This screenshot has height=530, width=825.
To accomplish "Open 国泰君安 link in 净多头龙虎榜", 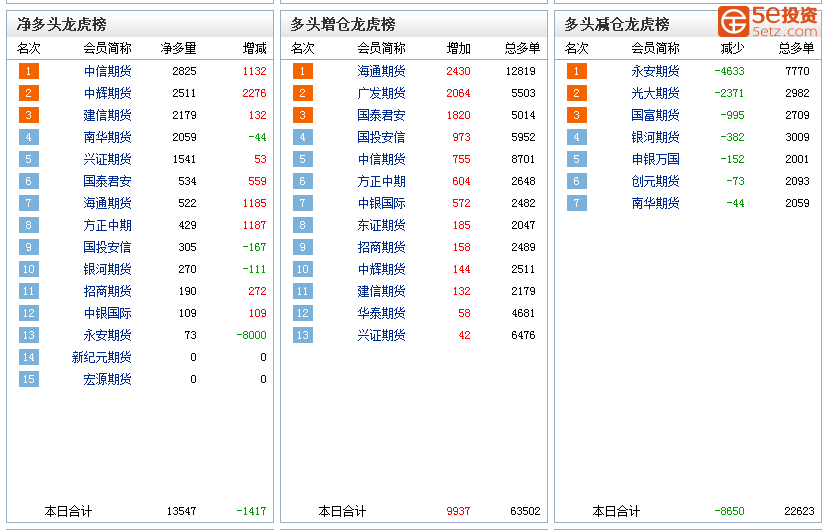I will 107,181.
